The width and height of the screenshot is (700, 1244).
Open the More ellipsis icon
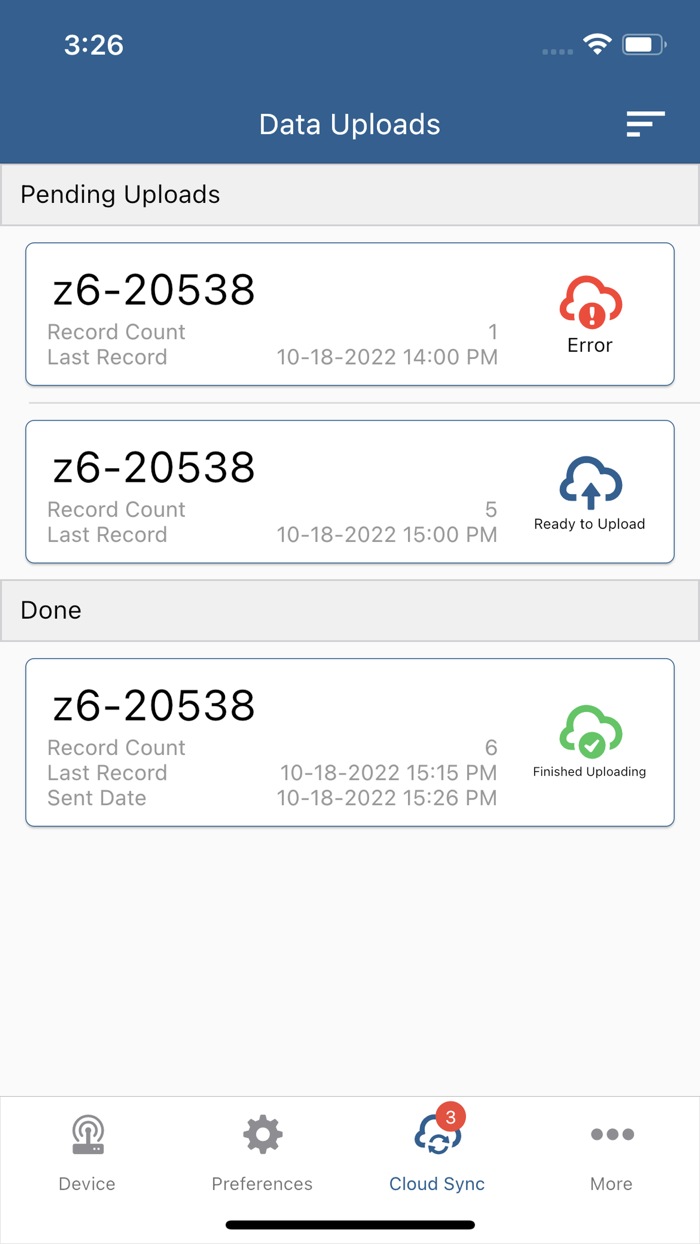point(611,1134)
